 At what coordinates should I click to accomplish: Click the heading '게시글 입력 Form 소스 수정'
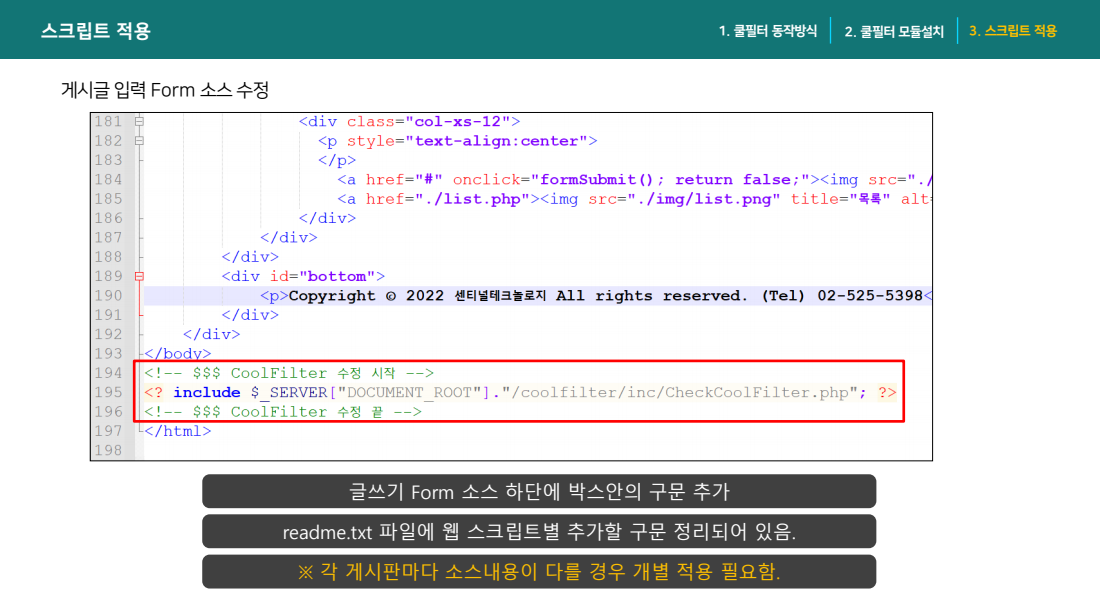165,90
